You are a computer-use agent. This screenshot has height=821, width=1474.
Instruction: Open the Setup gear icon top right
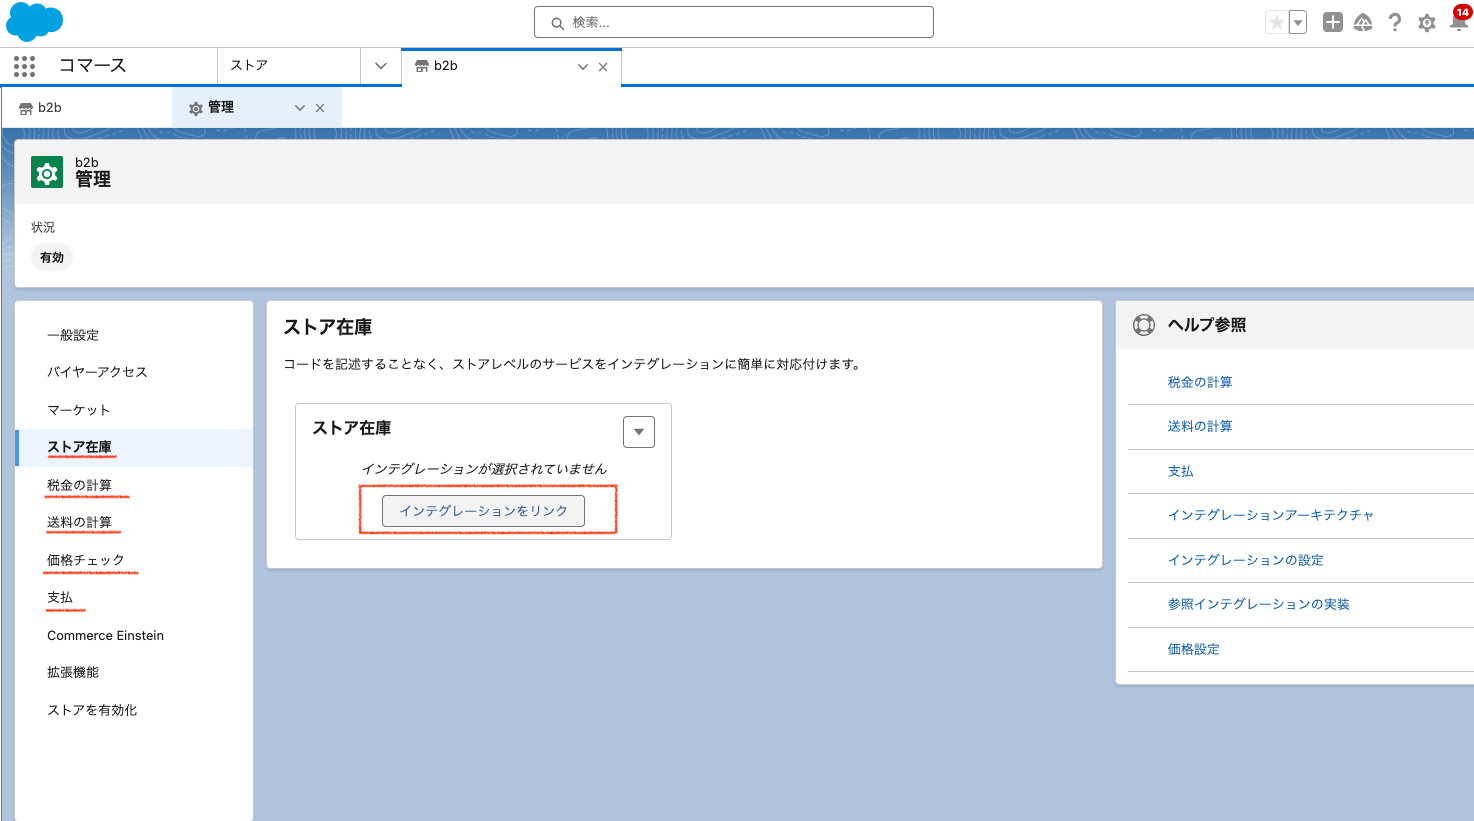[1427, 22]
